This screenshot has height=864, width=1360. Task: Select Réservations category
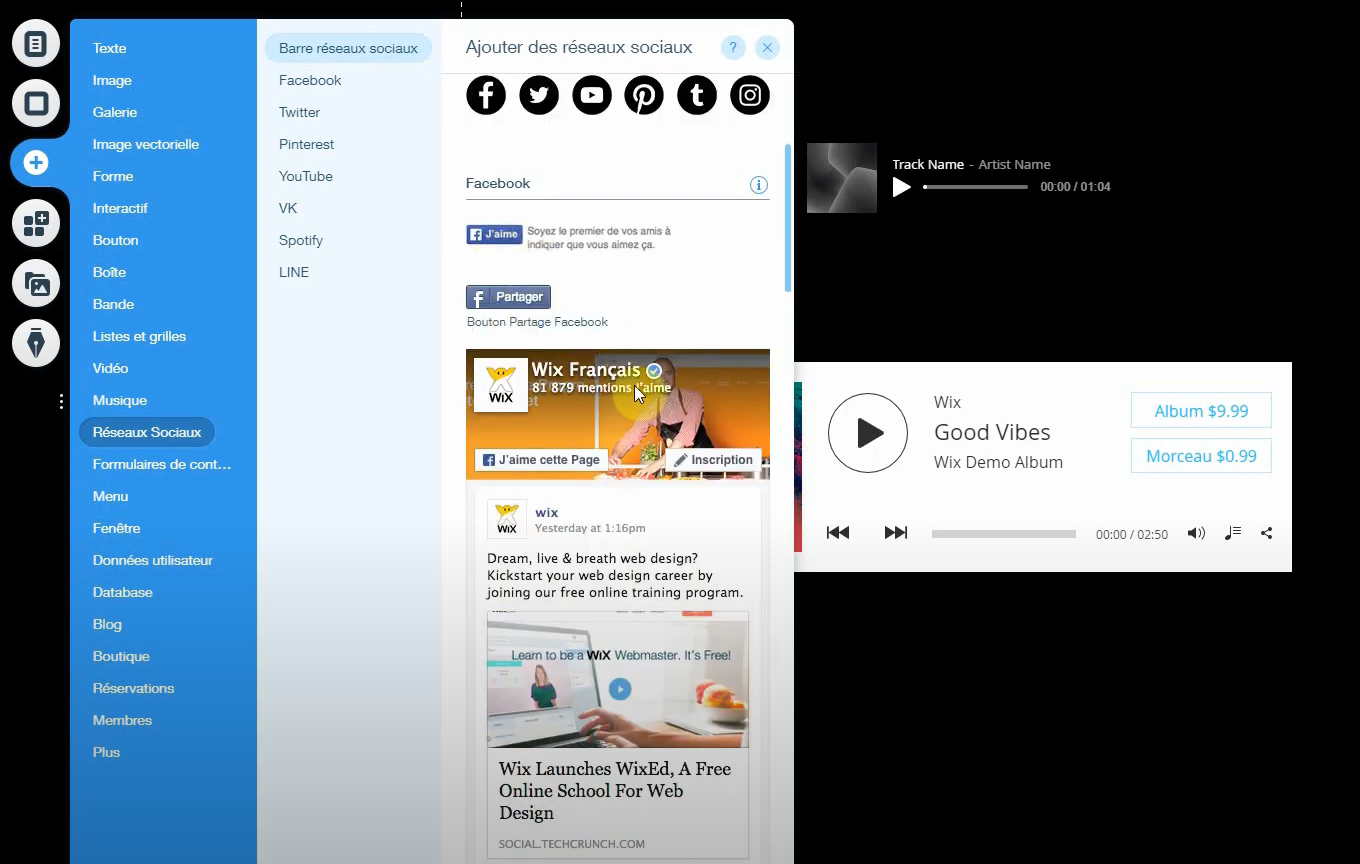point(134,688)
